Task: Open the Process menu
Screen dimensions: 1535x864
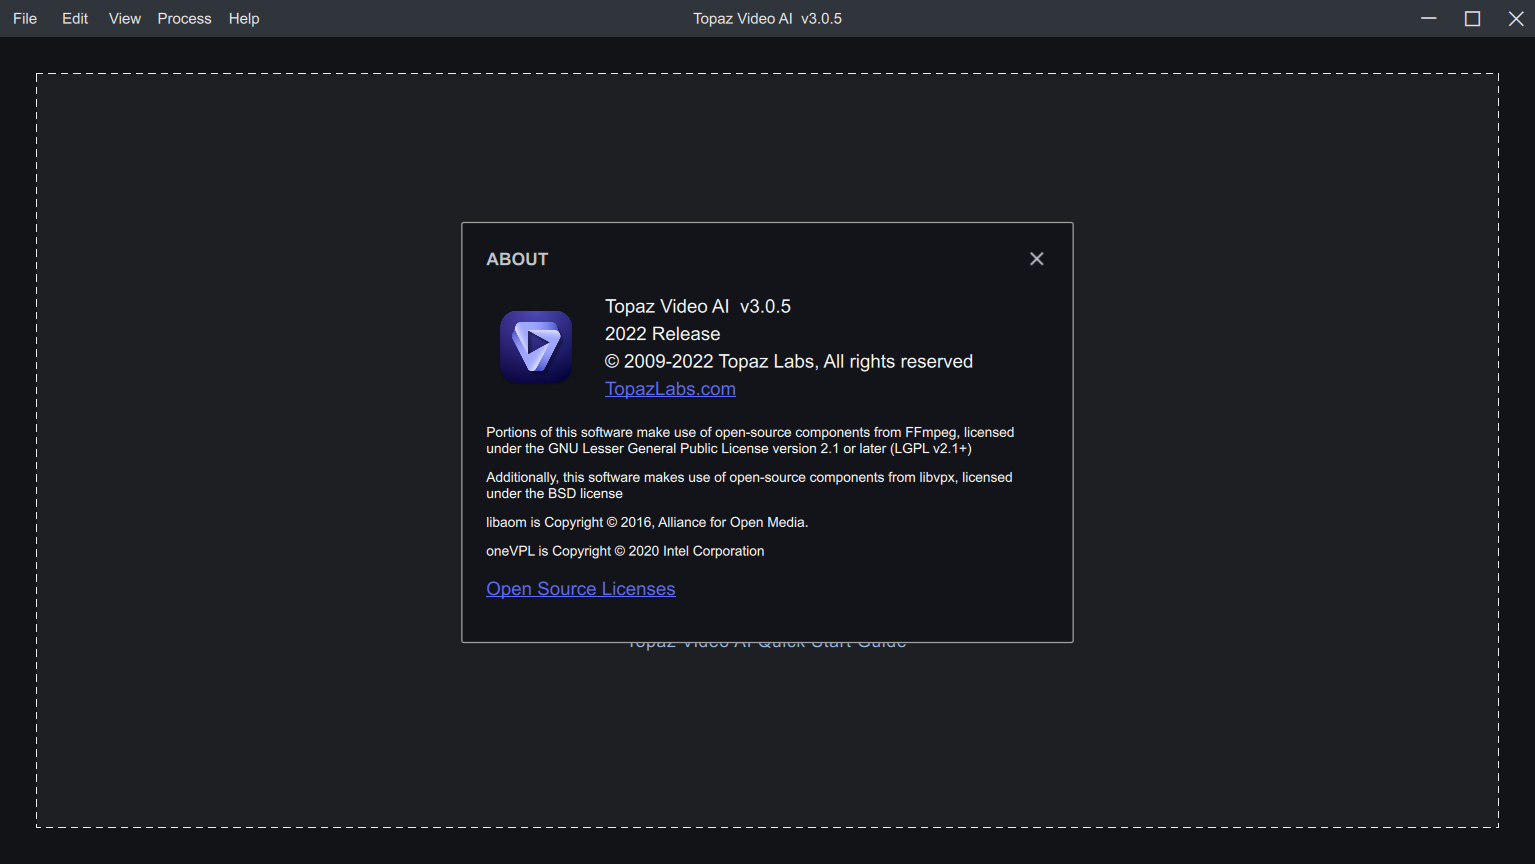Action: tap(184, 19)
